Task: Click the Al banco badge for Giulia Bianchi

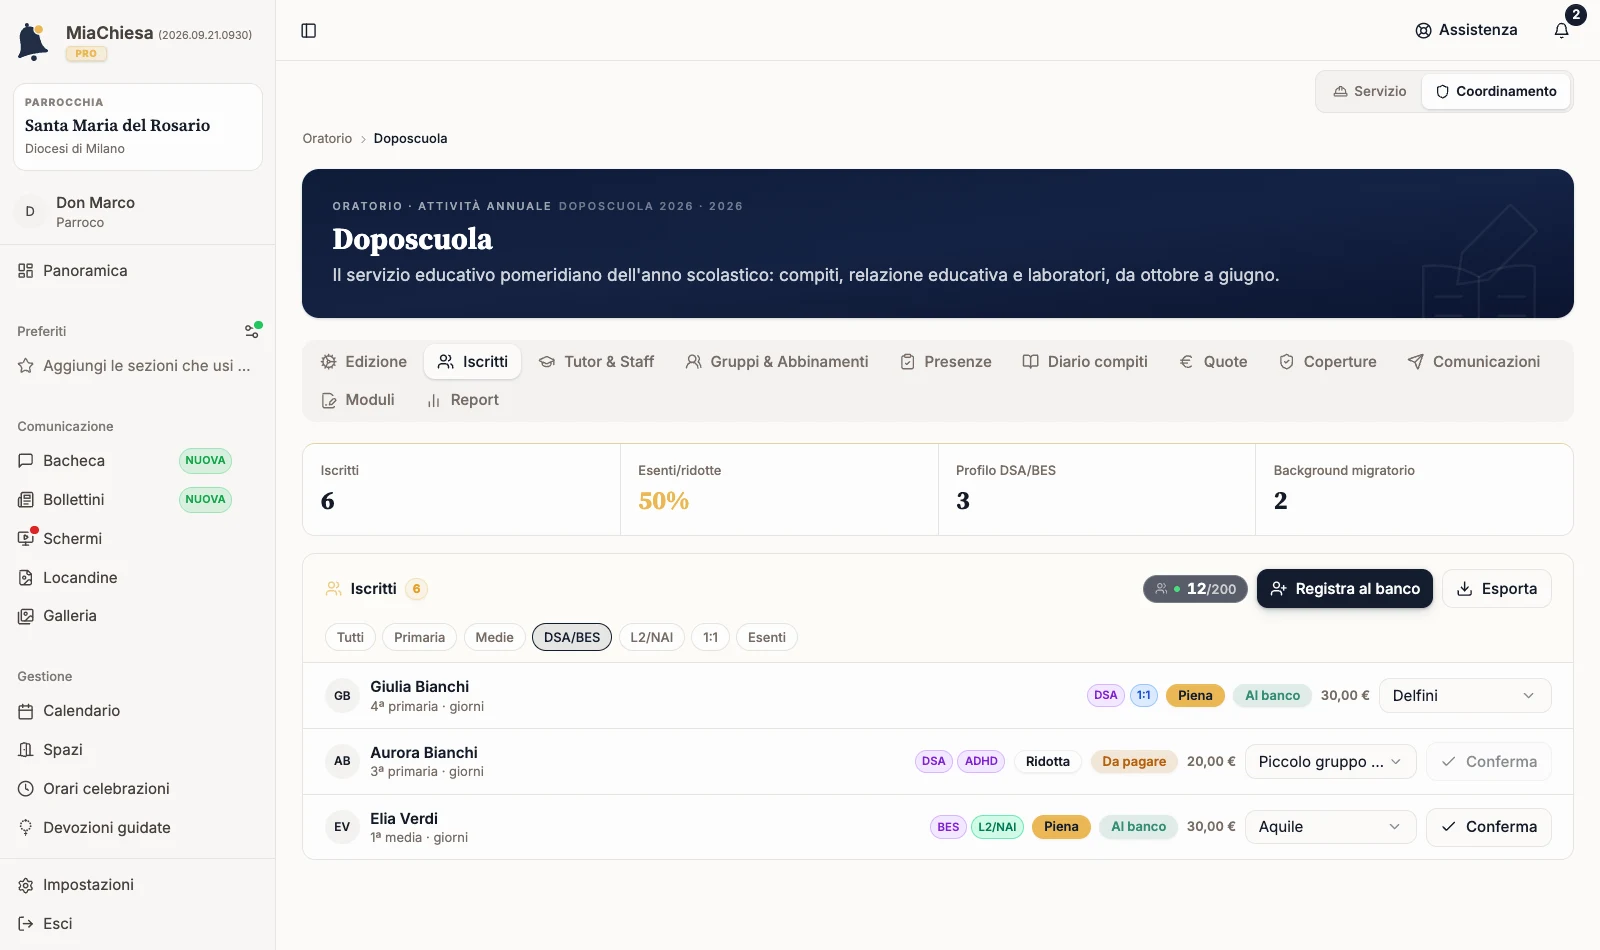Action: pos(1272,696)
